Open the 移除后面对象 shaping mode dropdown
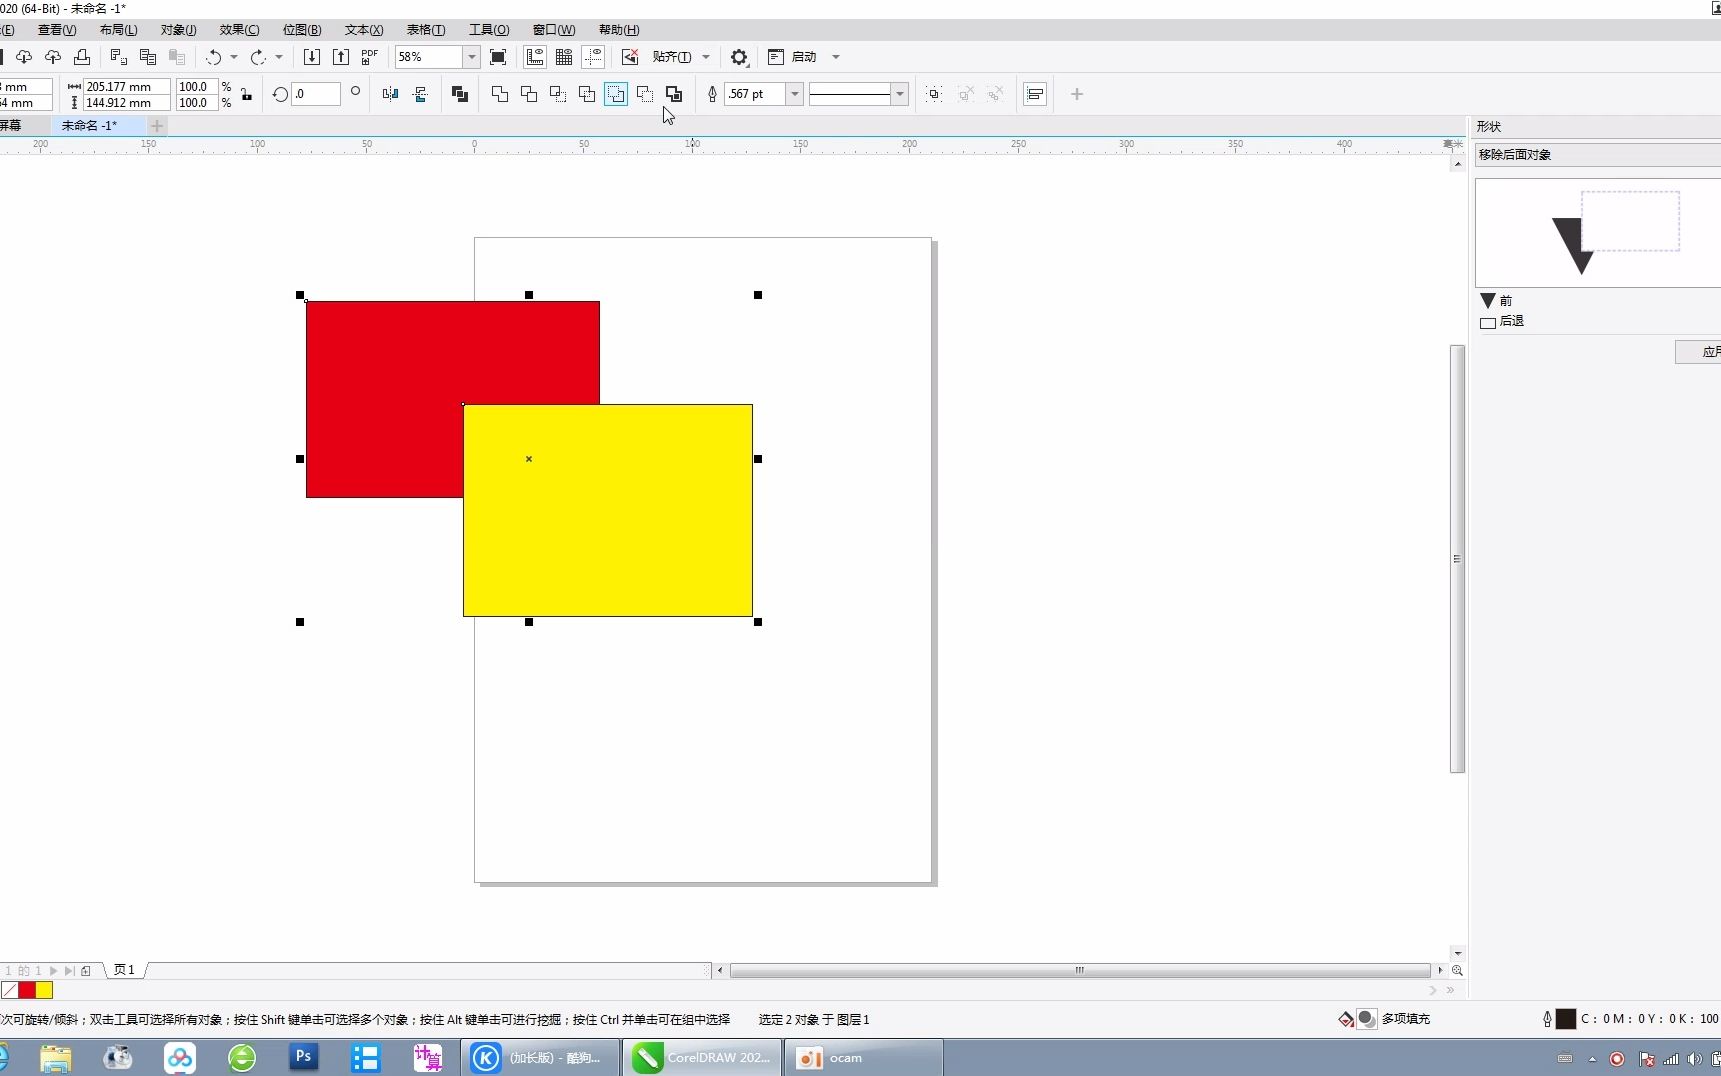Screen dimensions: 1721x1076 [1597, 155]
